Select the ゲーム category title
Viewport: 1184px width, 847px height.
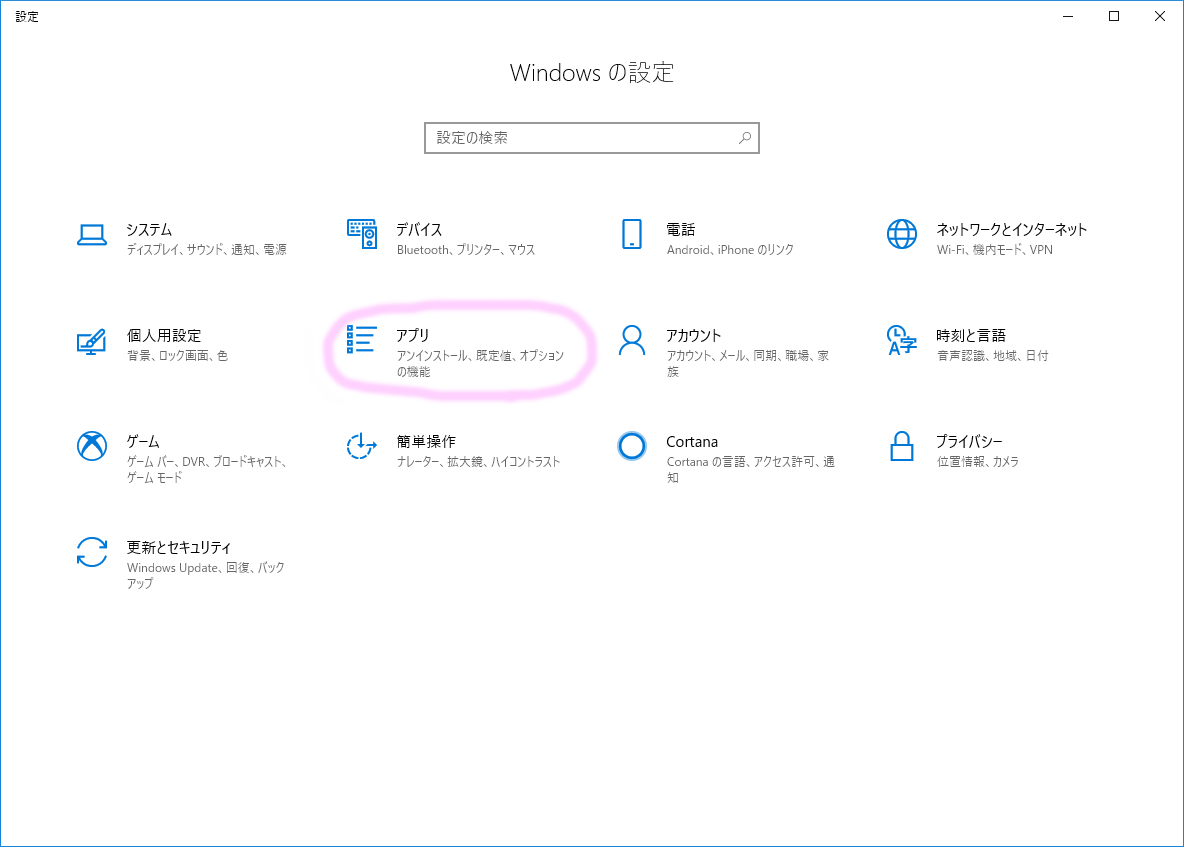coord(143,442)
